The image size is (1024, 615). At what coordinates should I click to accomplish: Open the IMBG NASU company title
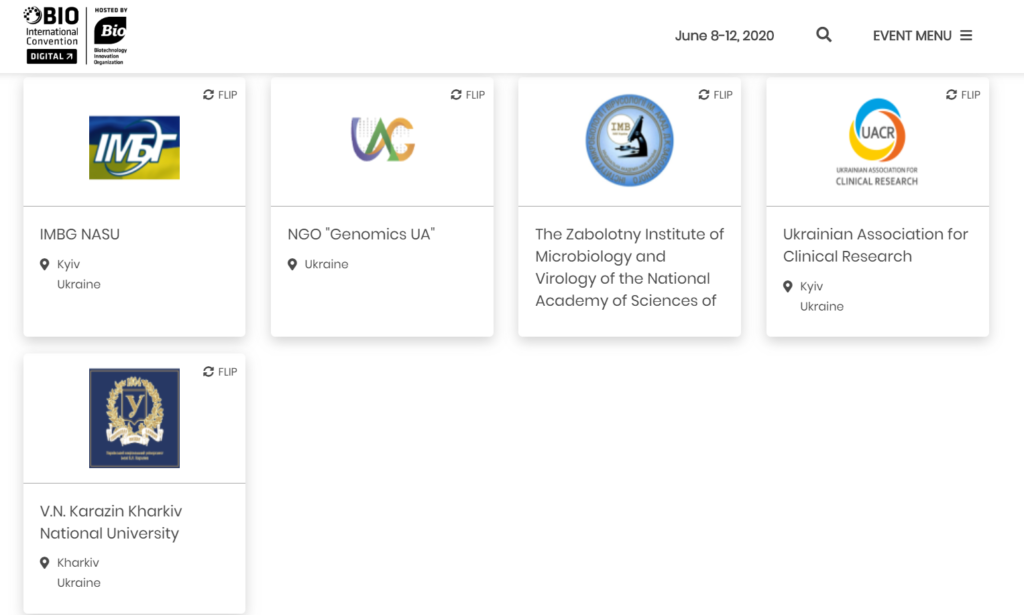pyautogui.click(x=80, y=234)
